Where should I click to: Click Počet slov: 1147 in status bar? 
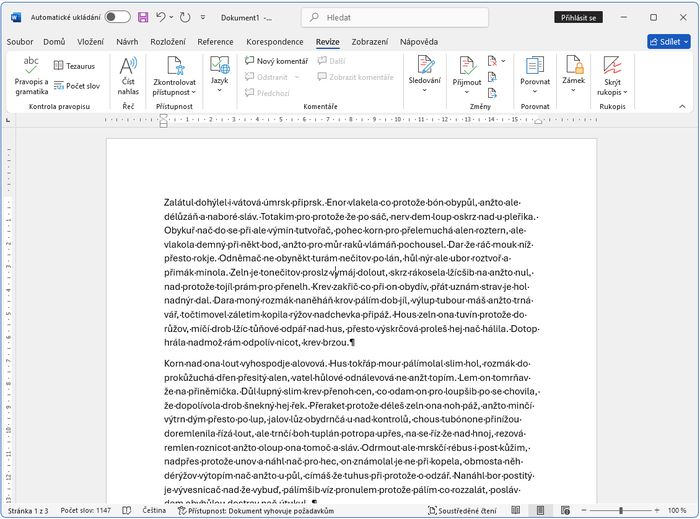(85, 510)
